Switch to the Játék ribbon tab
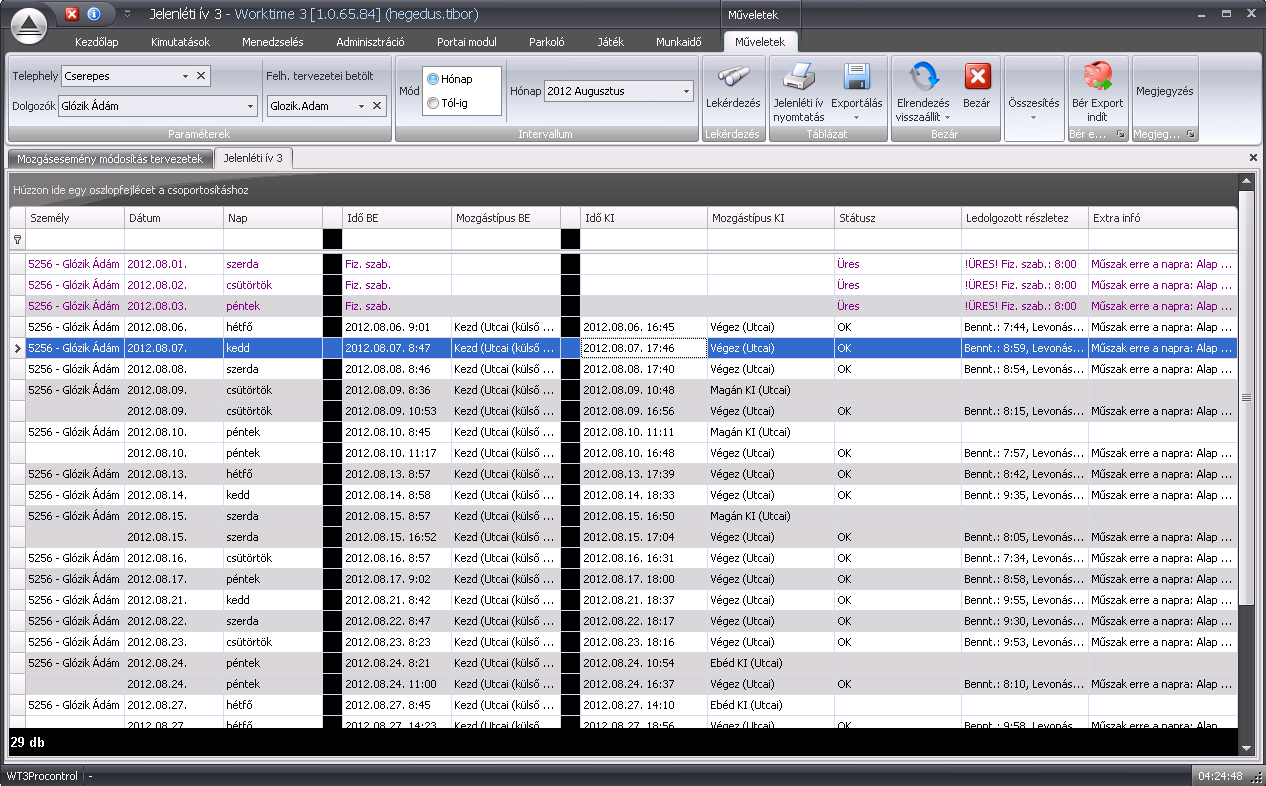 click(610, 42)
